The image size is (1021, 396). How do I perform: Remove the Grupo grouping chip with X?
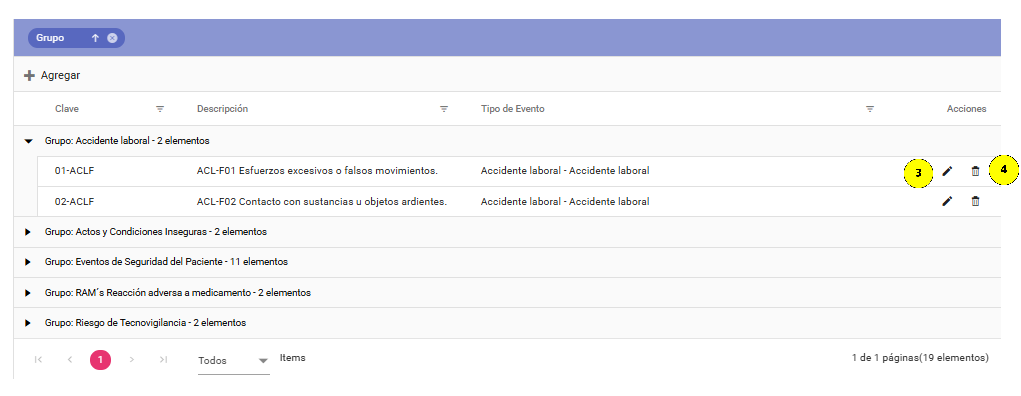point(112,38)
